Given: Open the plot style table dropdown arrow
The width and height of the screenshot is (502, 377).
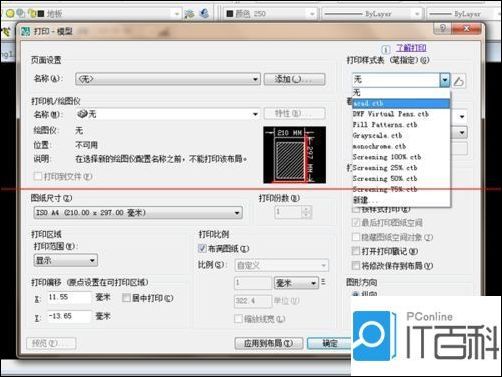Looking at the screenshot, I should click(x=445, y=80).
